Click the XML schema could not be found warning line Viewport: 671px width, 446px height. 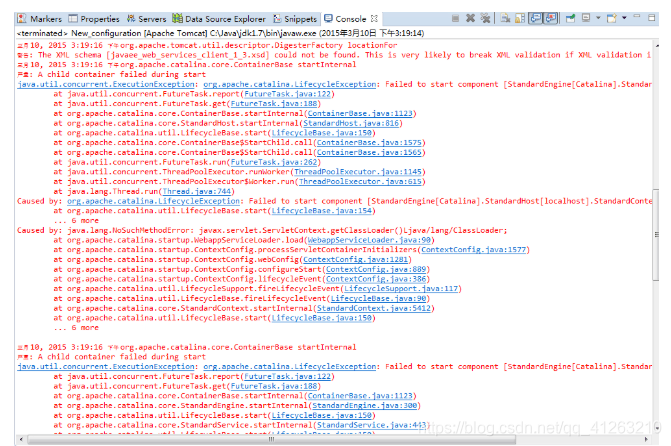334,55
